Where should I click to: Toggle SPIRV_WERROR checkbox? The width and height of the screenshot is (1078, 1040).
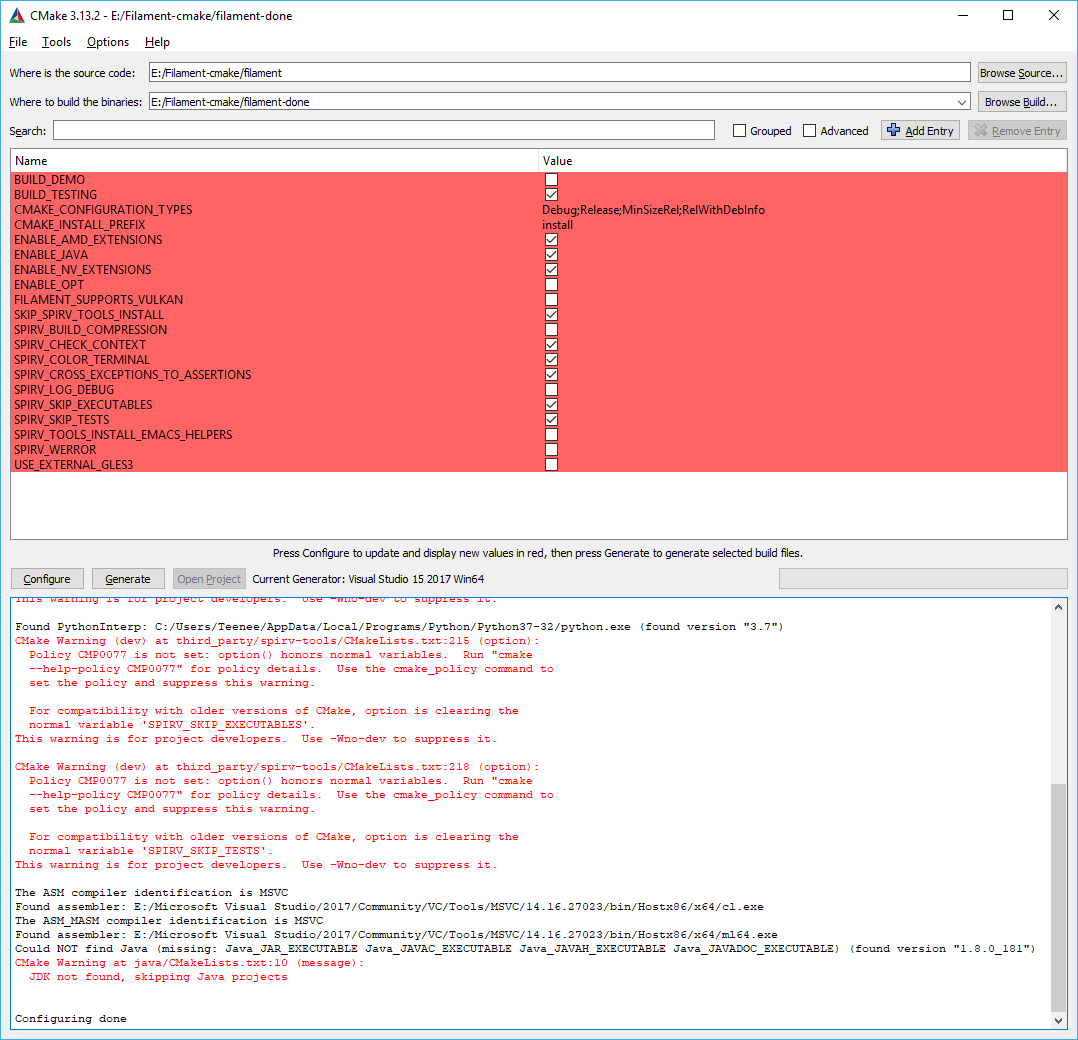click(551, 450)
